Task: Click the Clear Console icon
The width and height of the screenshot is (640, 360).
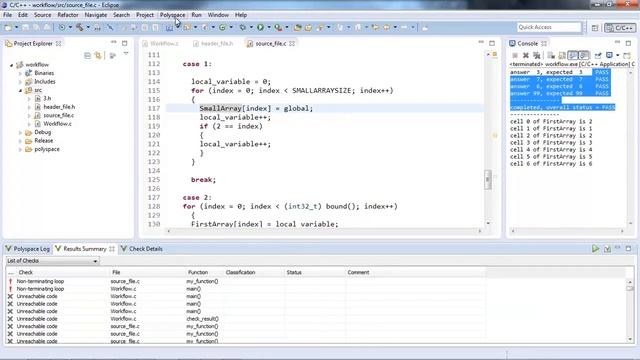Action: pyautogui.click(x=551, y=56)
